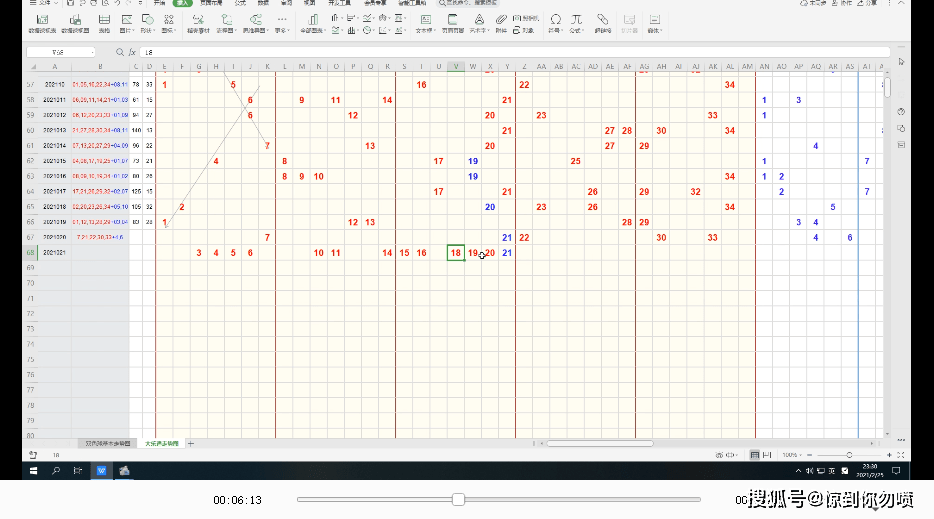Select column V header
934x519 pixels.
(456, 67)
